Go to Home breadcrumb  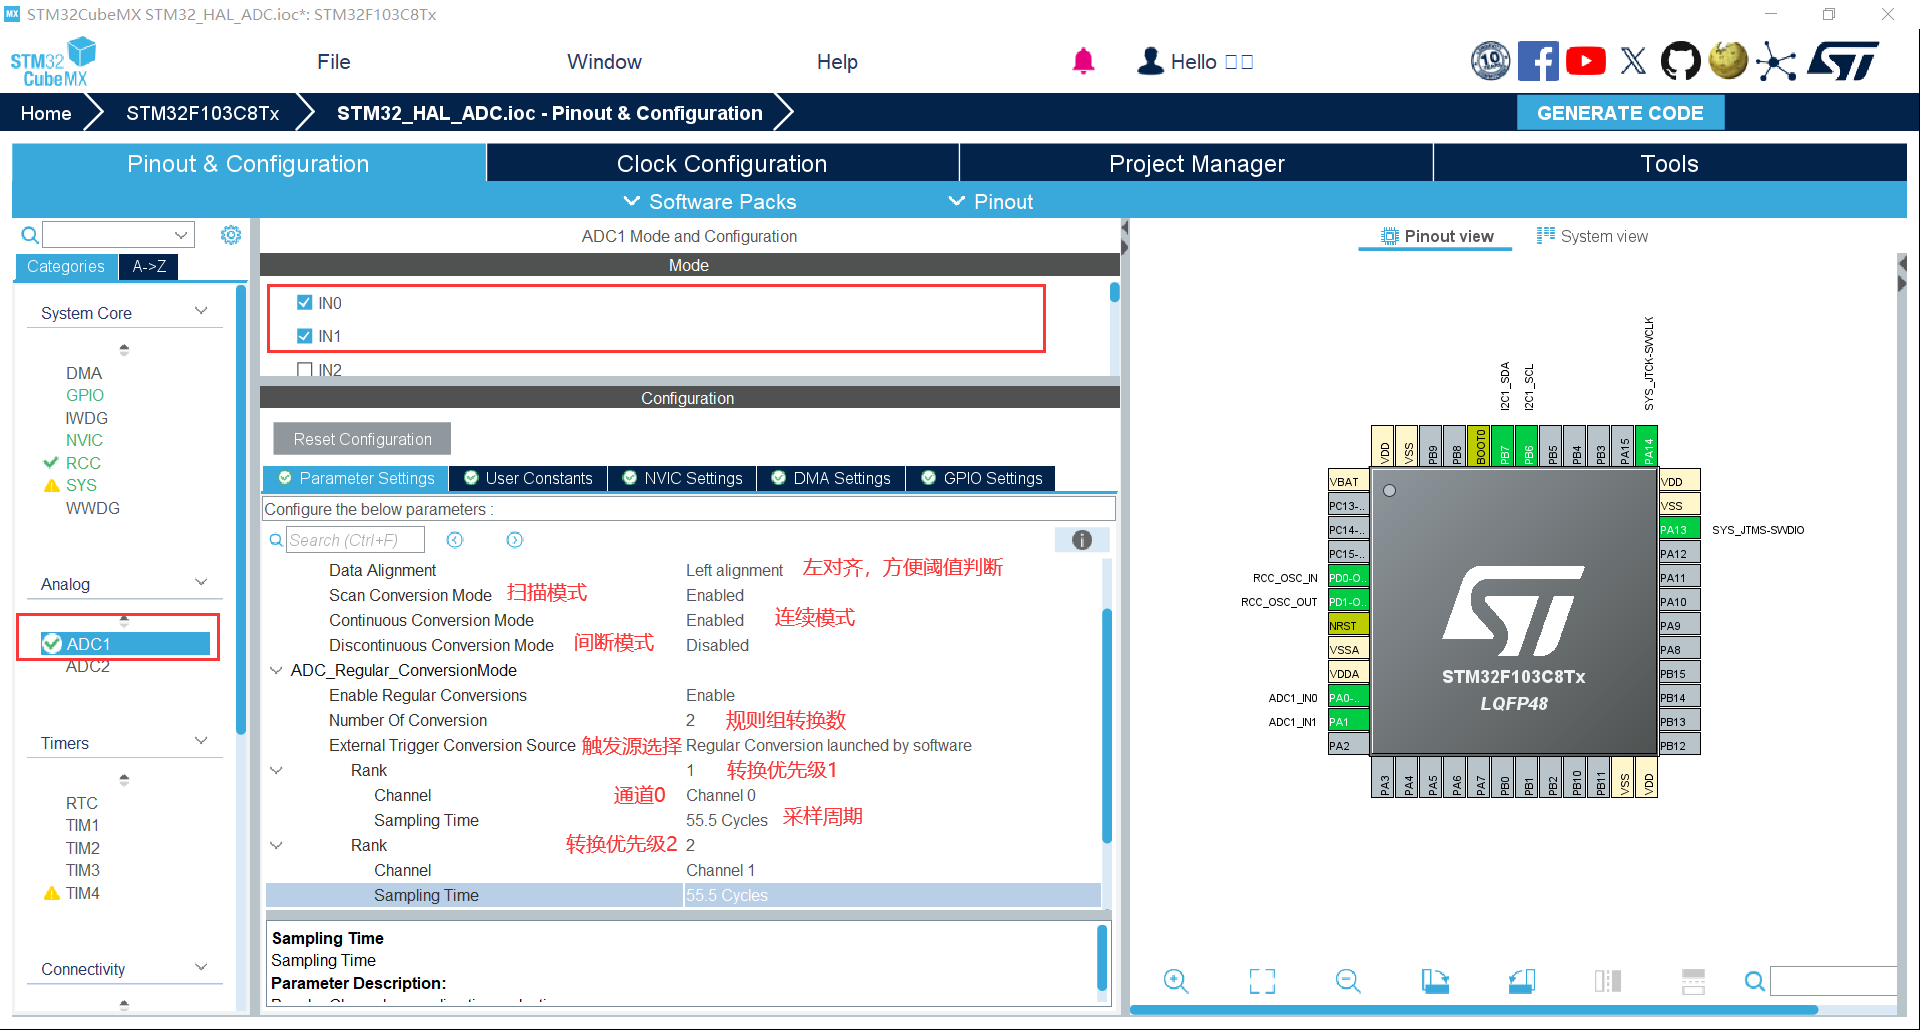click(46, 113)
